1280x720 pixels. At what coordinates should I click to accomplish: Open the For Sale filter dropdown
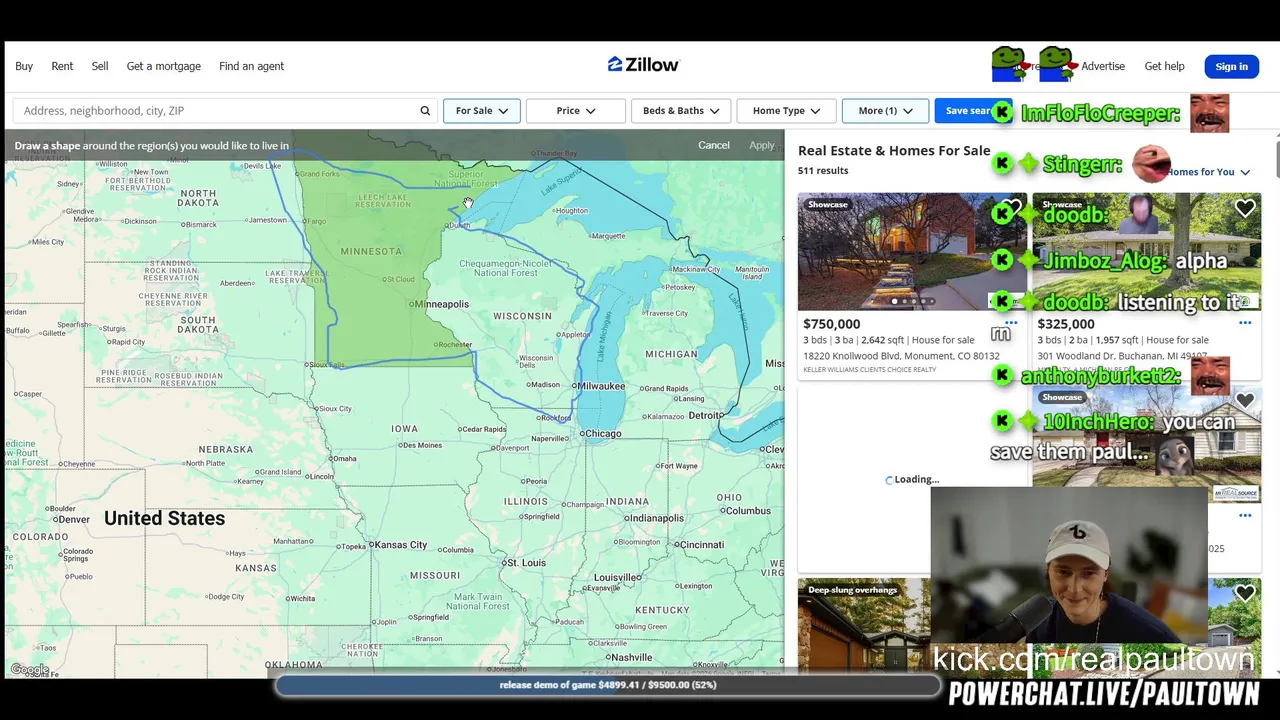481,111
